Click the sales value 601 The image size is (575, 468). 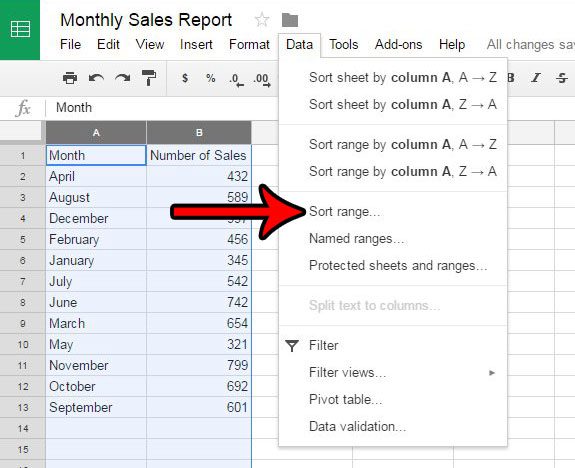tap(199, 407)
